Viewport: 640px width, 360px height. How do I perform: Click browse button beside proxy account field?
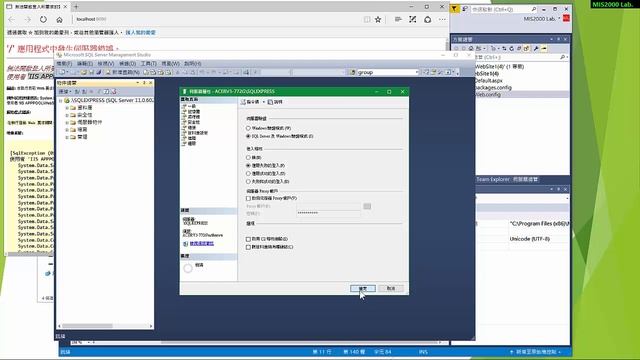click(x=367, y=206)
